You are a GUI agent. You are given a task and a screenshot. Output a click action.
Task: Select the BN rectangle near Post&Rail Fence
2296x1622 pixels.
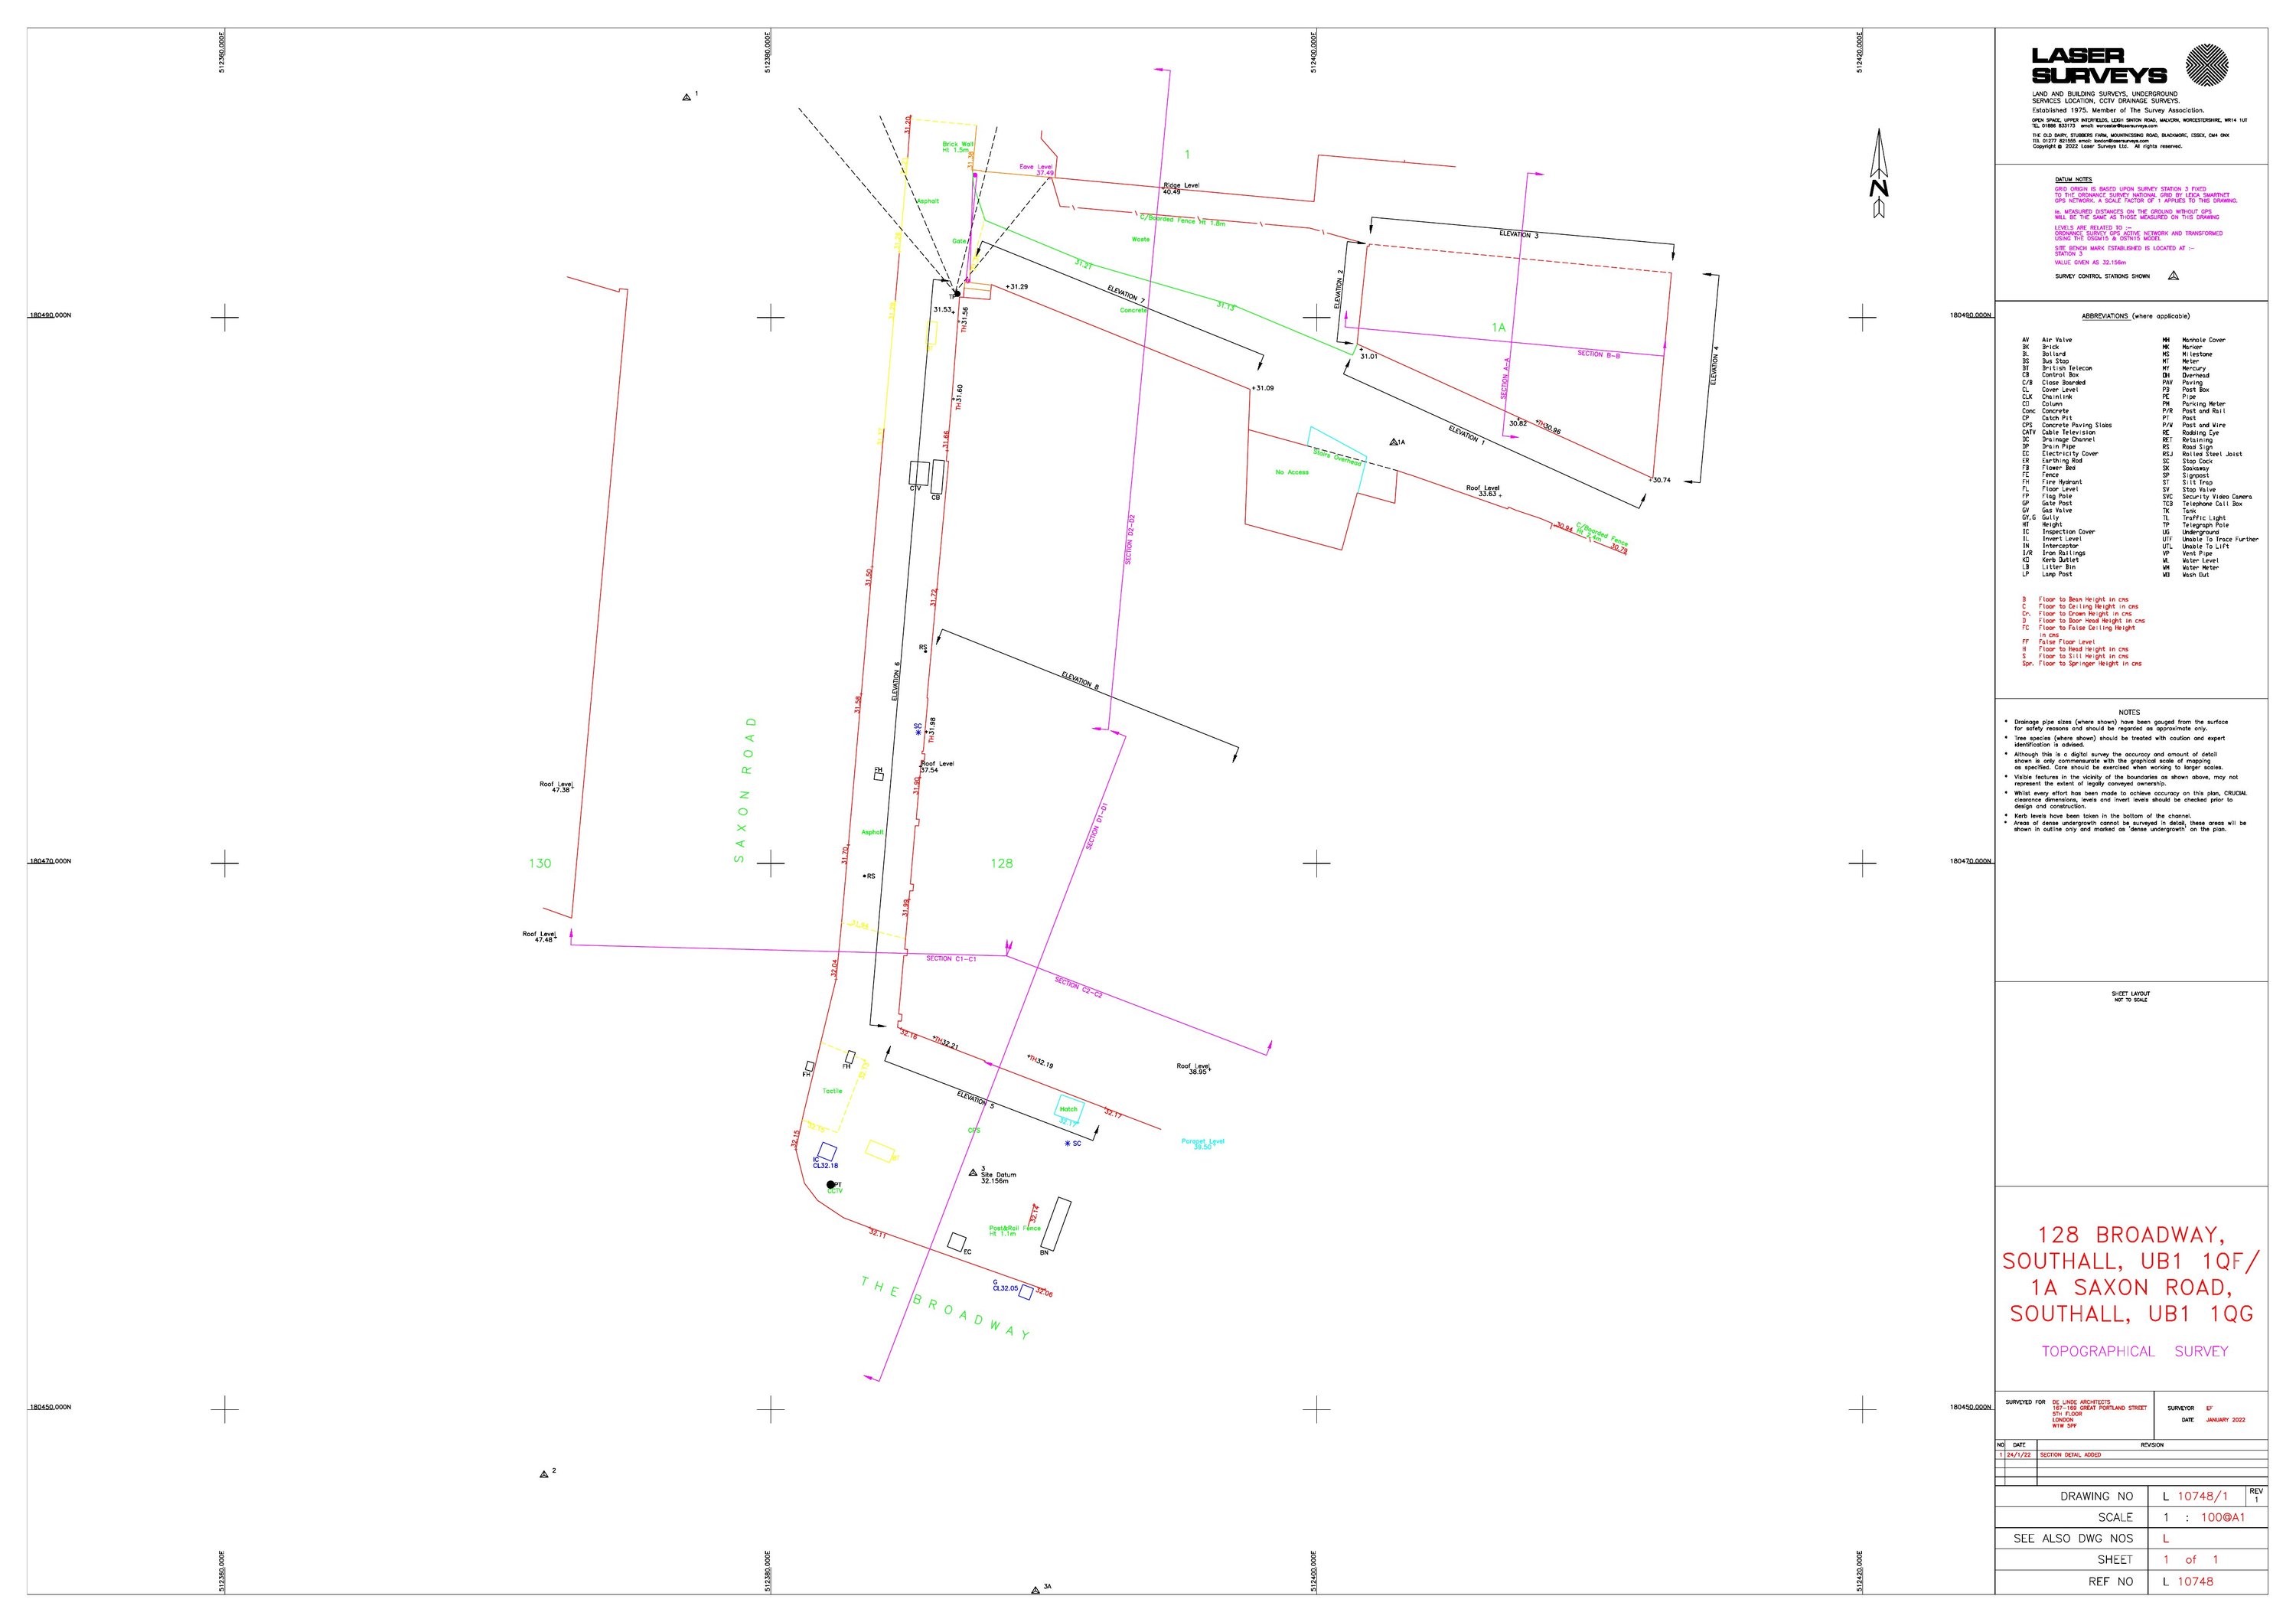point(1057,1223)
